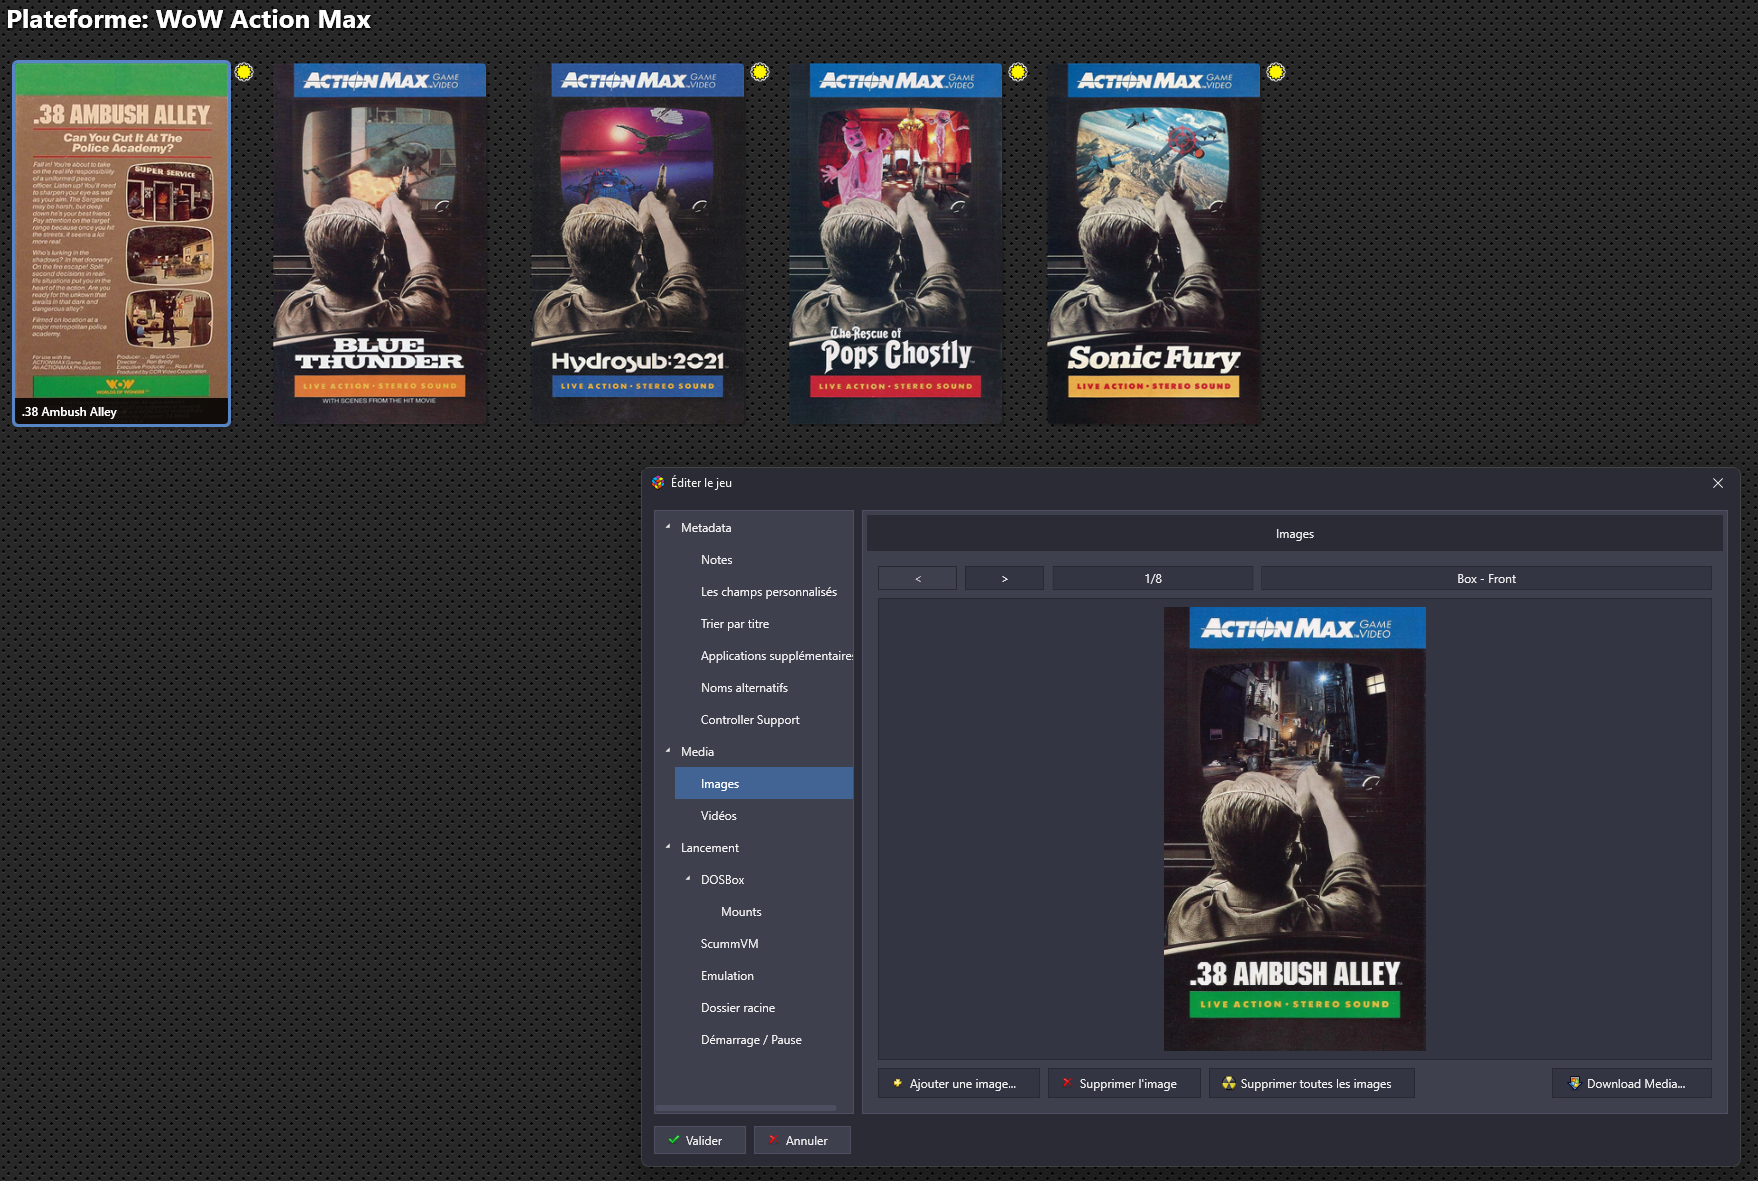Select the Hydrosub:2021 game cover
1758x1181 pixels.
point(637,243)
